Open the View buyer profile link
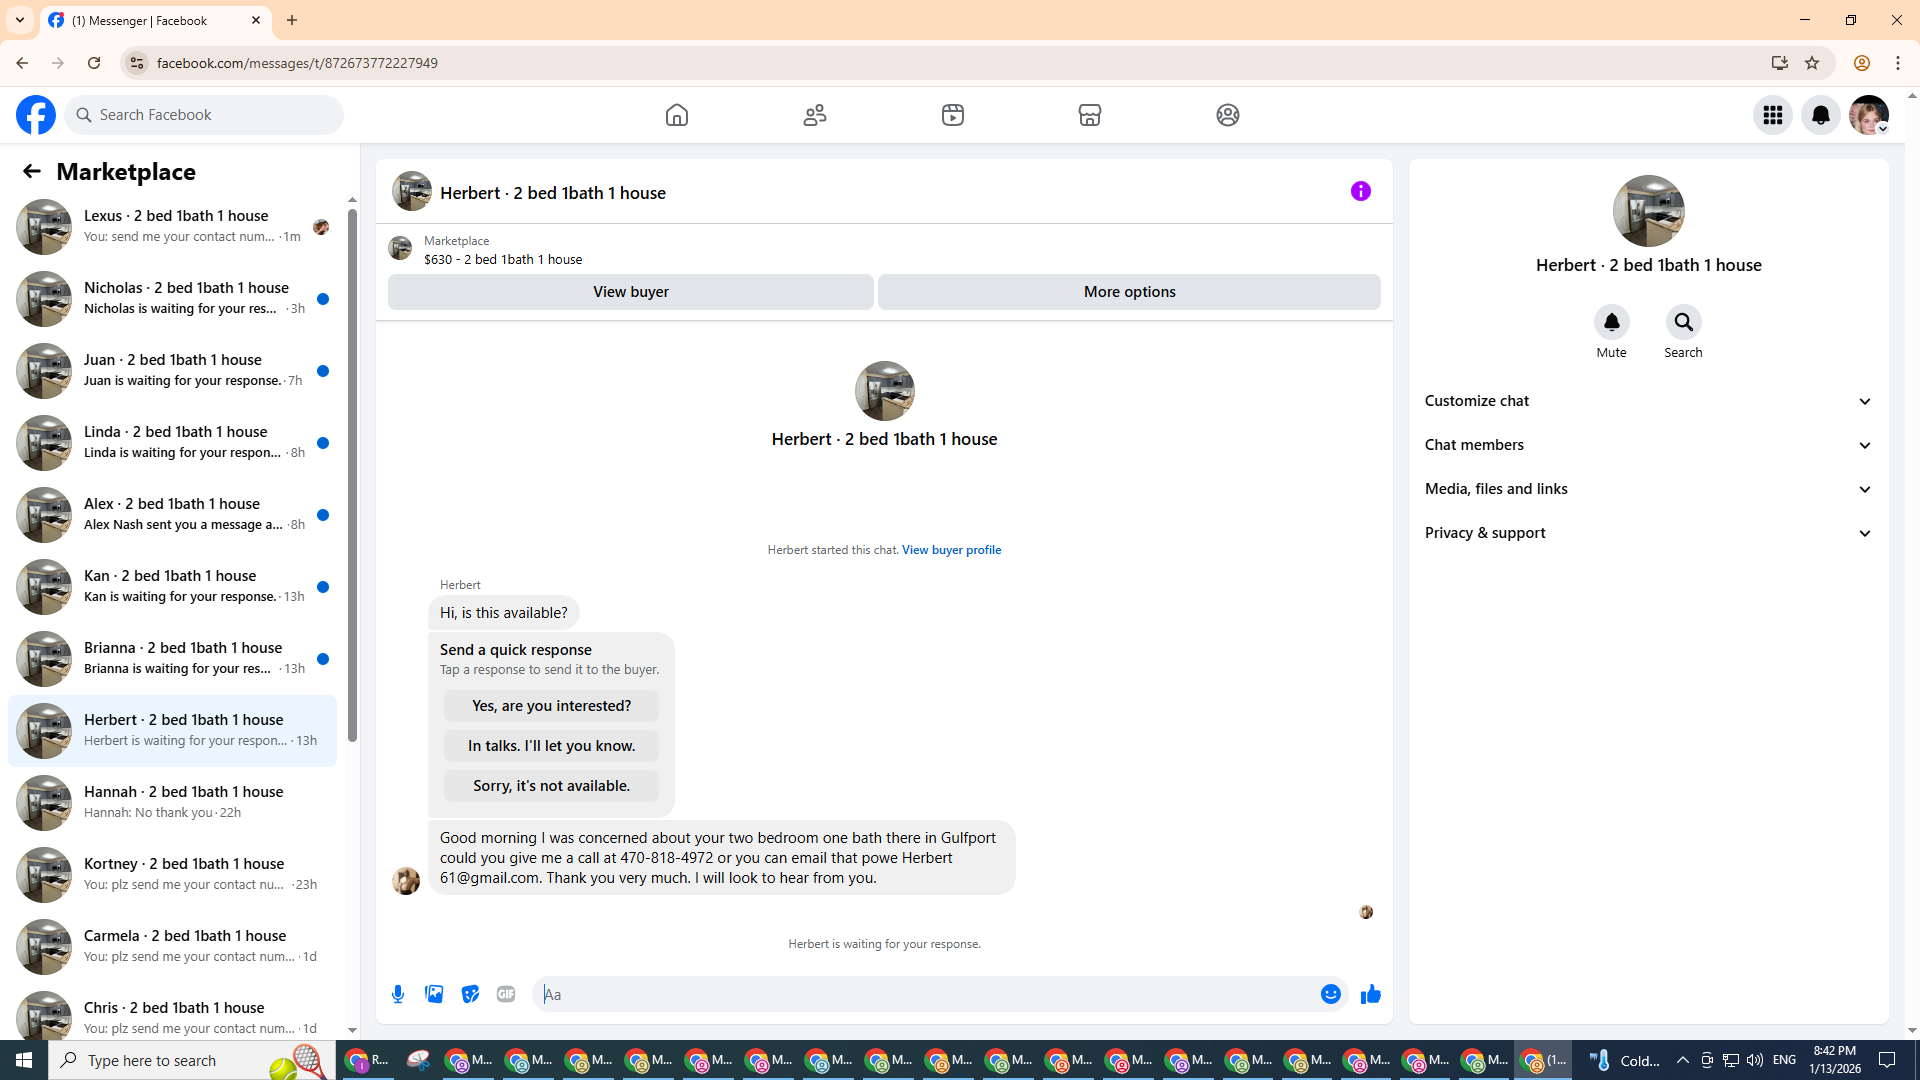This screenshot has width=1920, height=1080. click(951, 550)
